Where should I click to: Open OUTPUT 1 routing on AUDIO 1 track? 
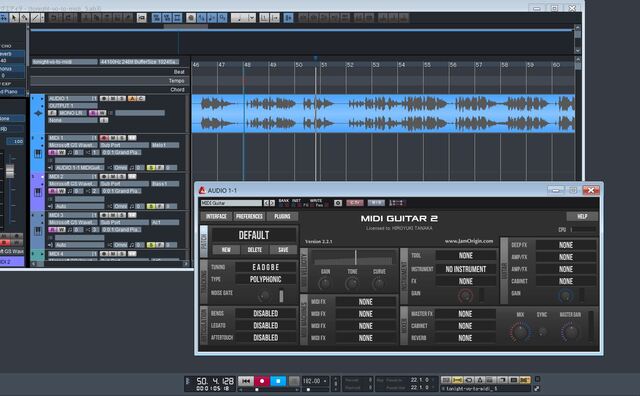point(73,105)
